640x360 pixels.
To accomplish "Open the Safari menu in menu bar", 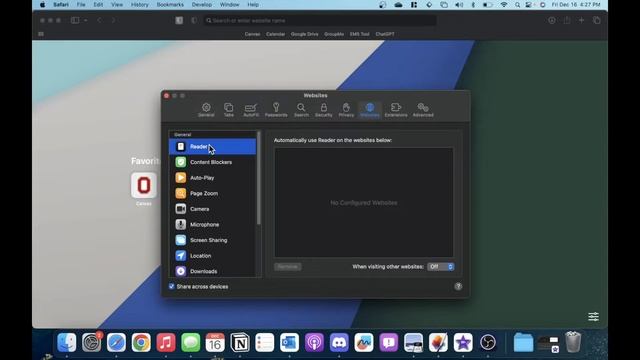I will pos(61,4).
